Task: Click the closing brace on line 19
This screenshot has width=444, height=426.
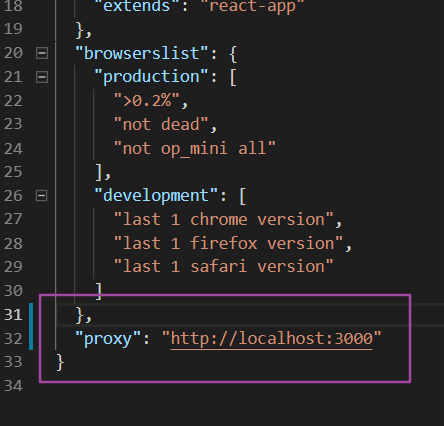Action: coord(80,30)
